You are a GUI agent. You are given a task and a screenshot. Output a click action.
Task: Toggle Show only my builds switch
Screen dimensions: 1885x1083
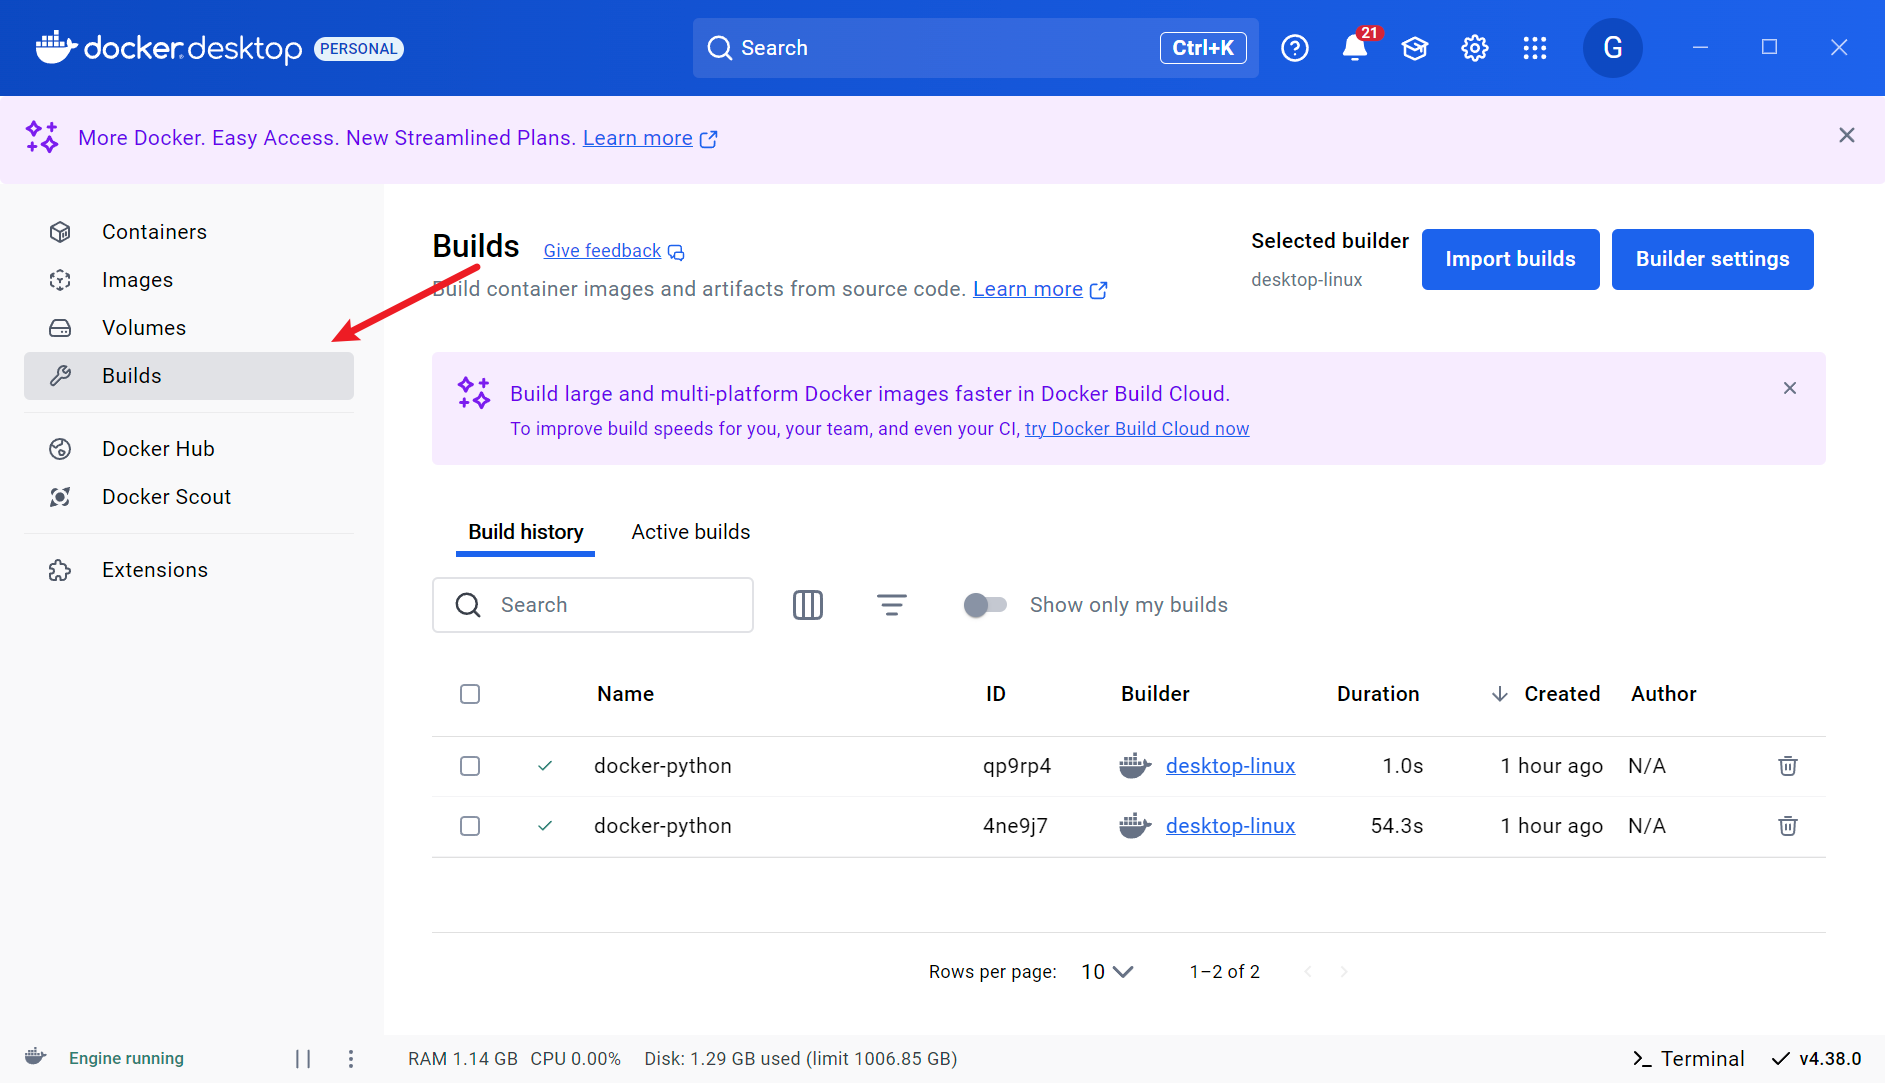985,605
